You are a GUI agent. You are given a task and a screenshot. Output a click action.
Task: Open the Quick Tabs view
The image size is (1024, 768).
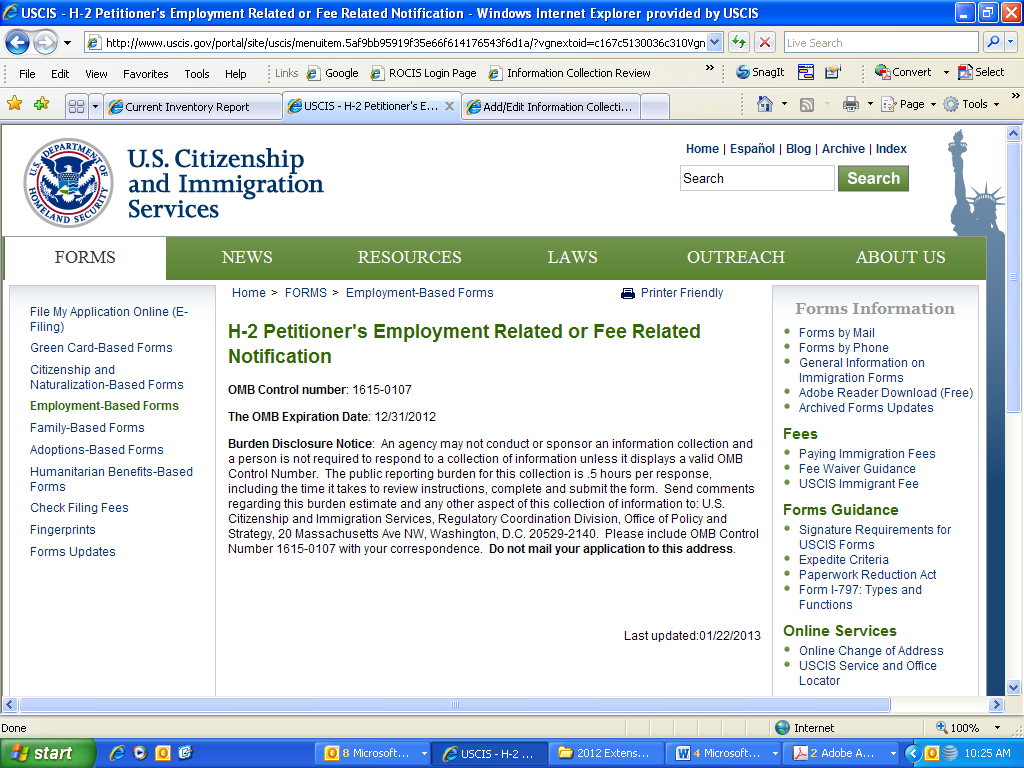(x=76, y=107)
